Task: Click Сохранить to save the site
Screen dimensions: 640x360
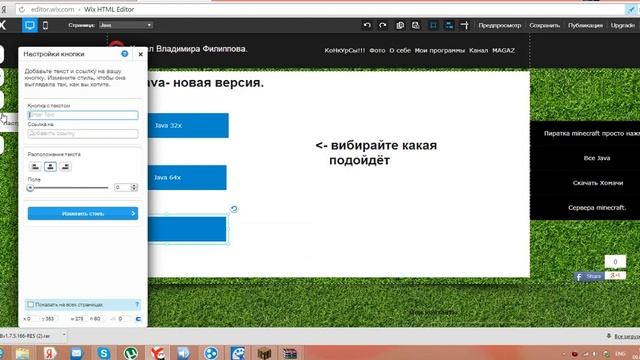Action: pos(544,25)
